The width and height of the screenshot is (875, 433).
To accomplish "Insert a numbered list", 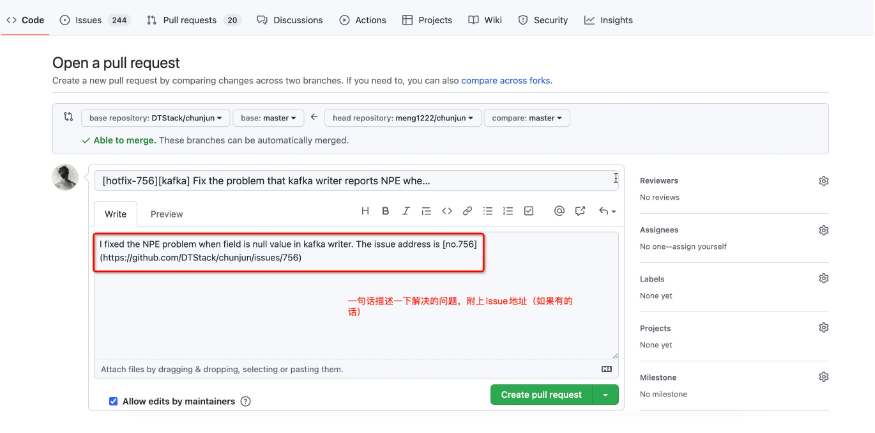I will pyautogui.click(x=508, y=211).
